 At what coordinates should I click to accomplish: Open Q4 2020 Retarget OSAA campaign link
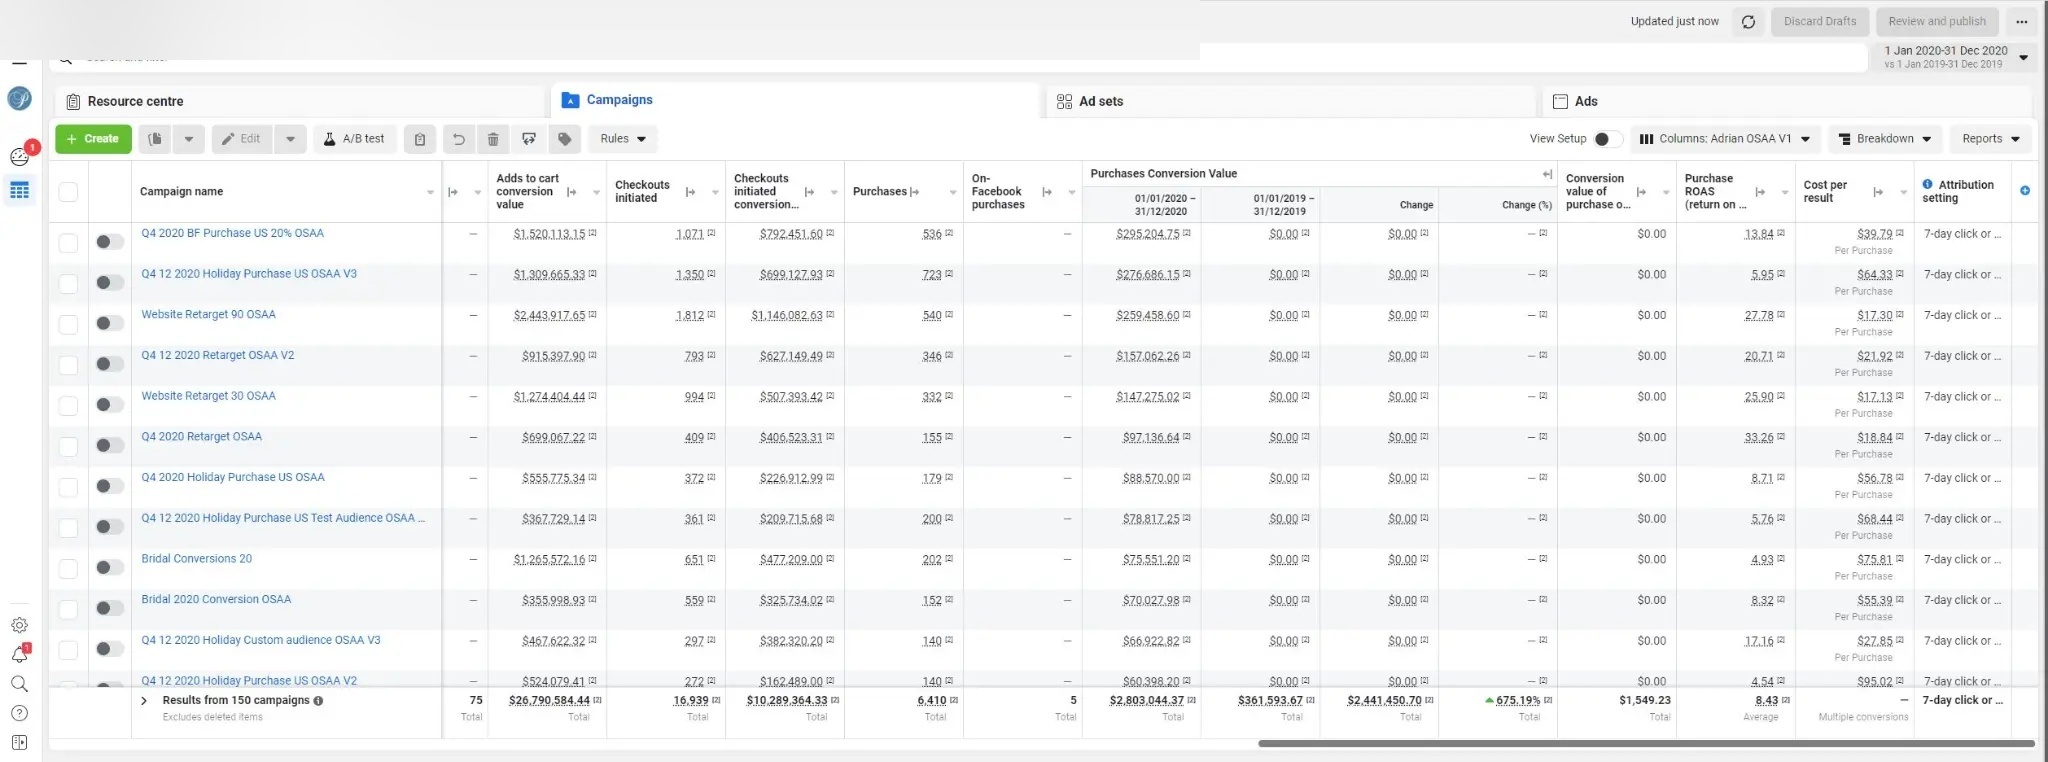tap(201, 437)
